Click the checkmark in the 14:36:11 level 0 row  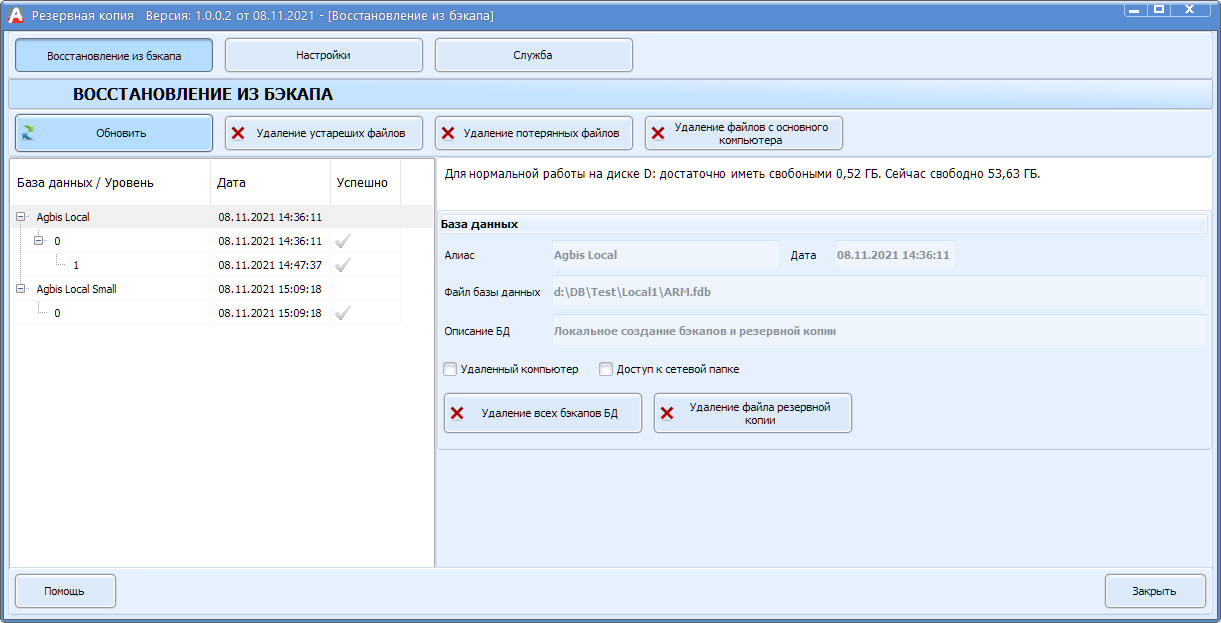coord(343,241)
